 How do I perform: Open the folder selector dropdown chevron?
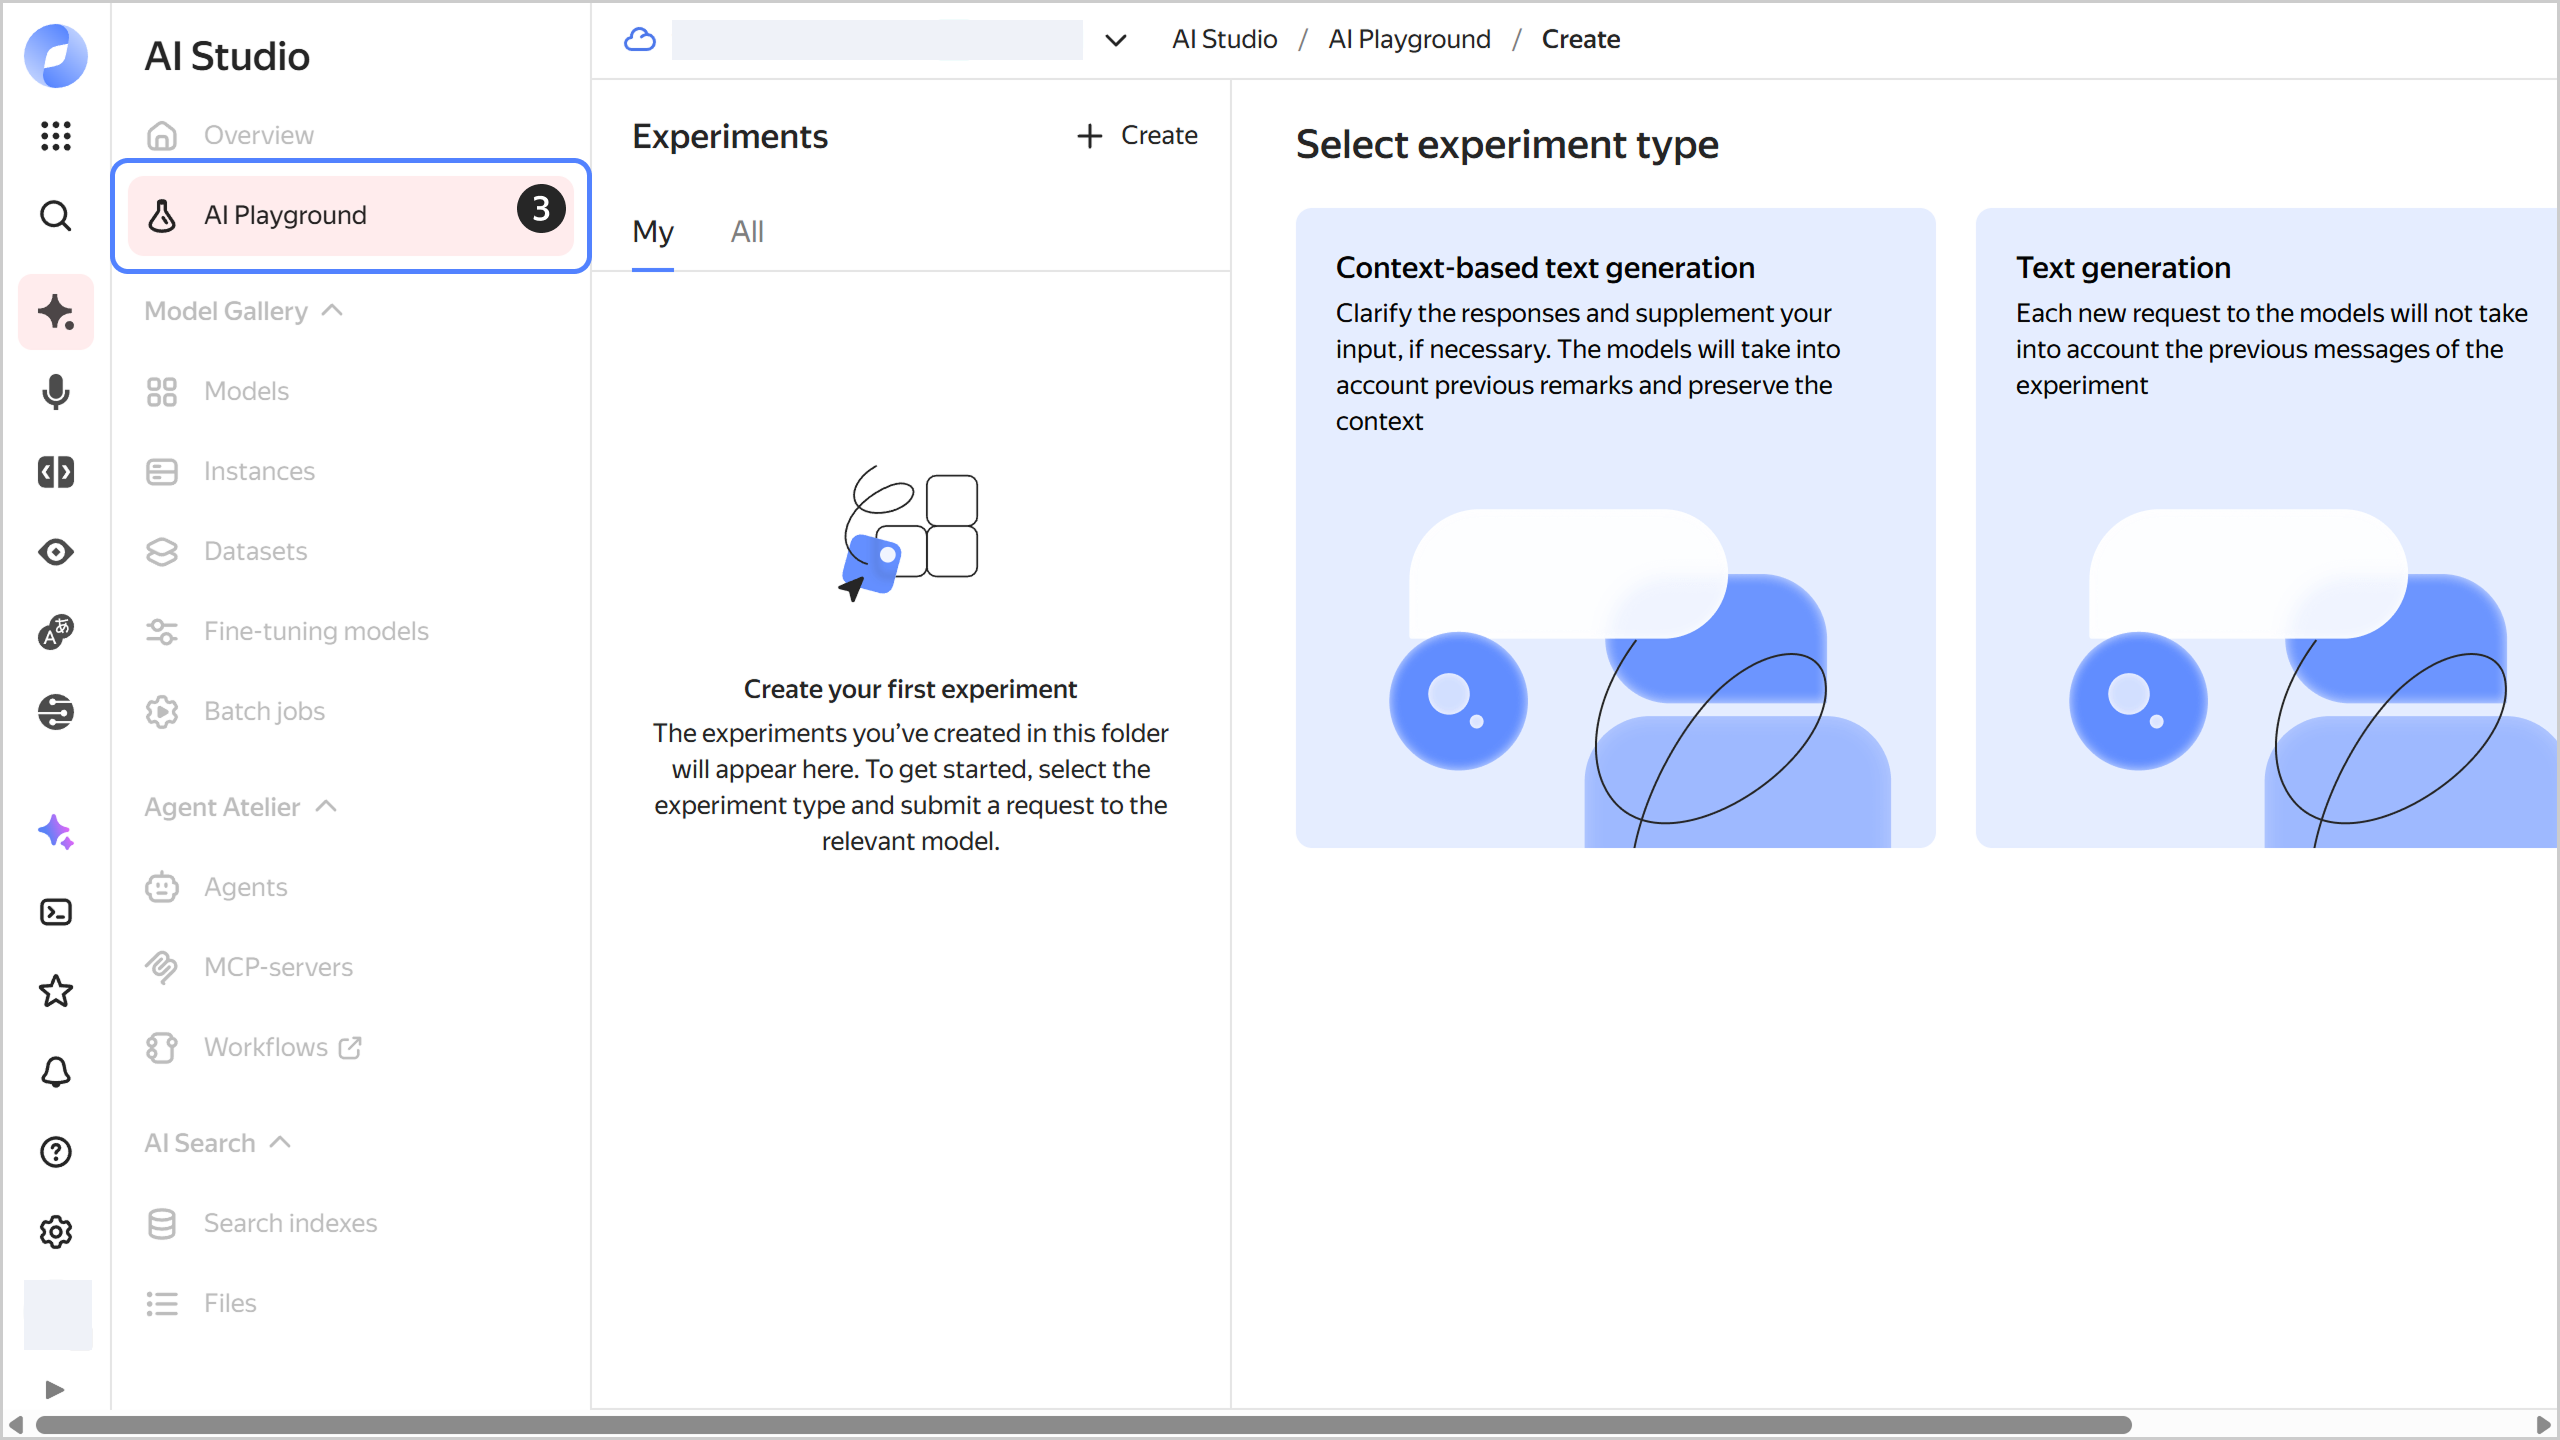1115,40
